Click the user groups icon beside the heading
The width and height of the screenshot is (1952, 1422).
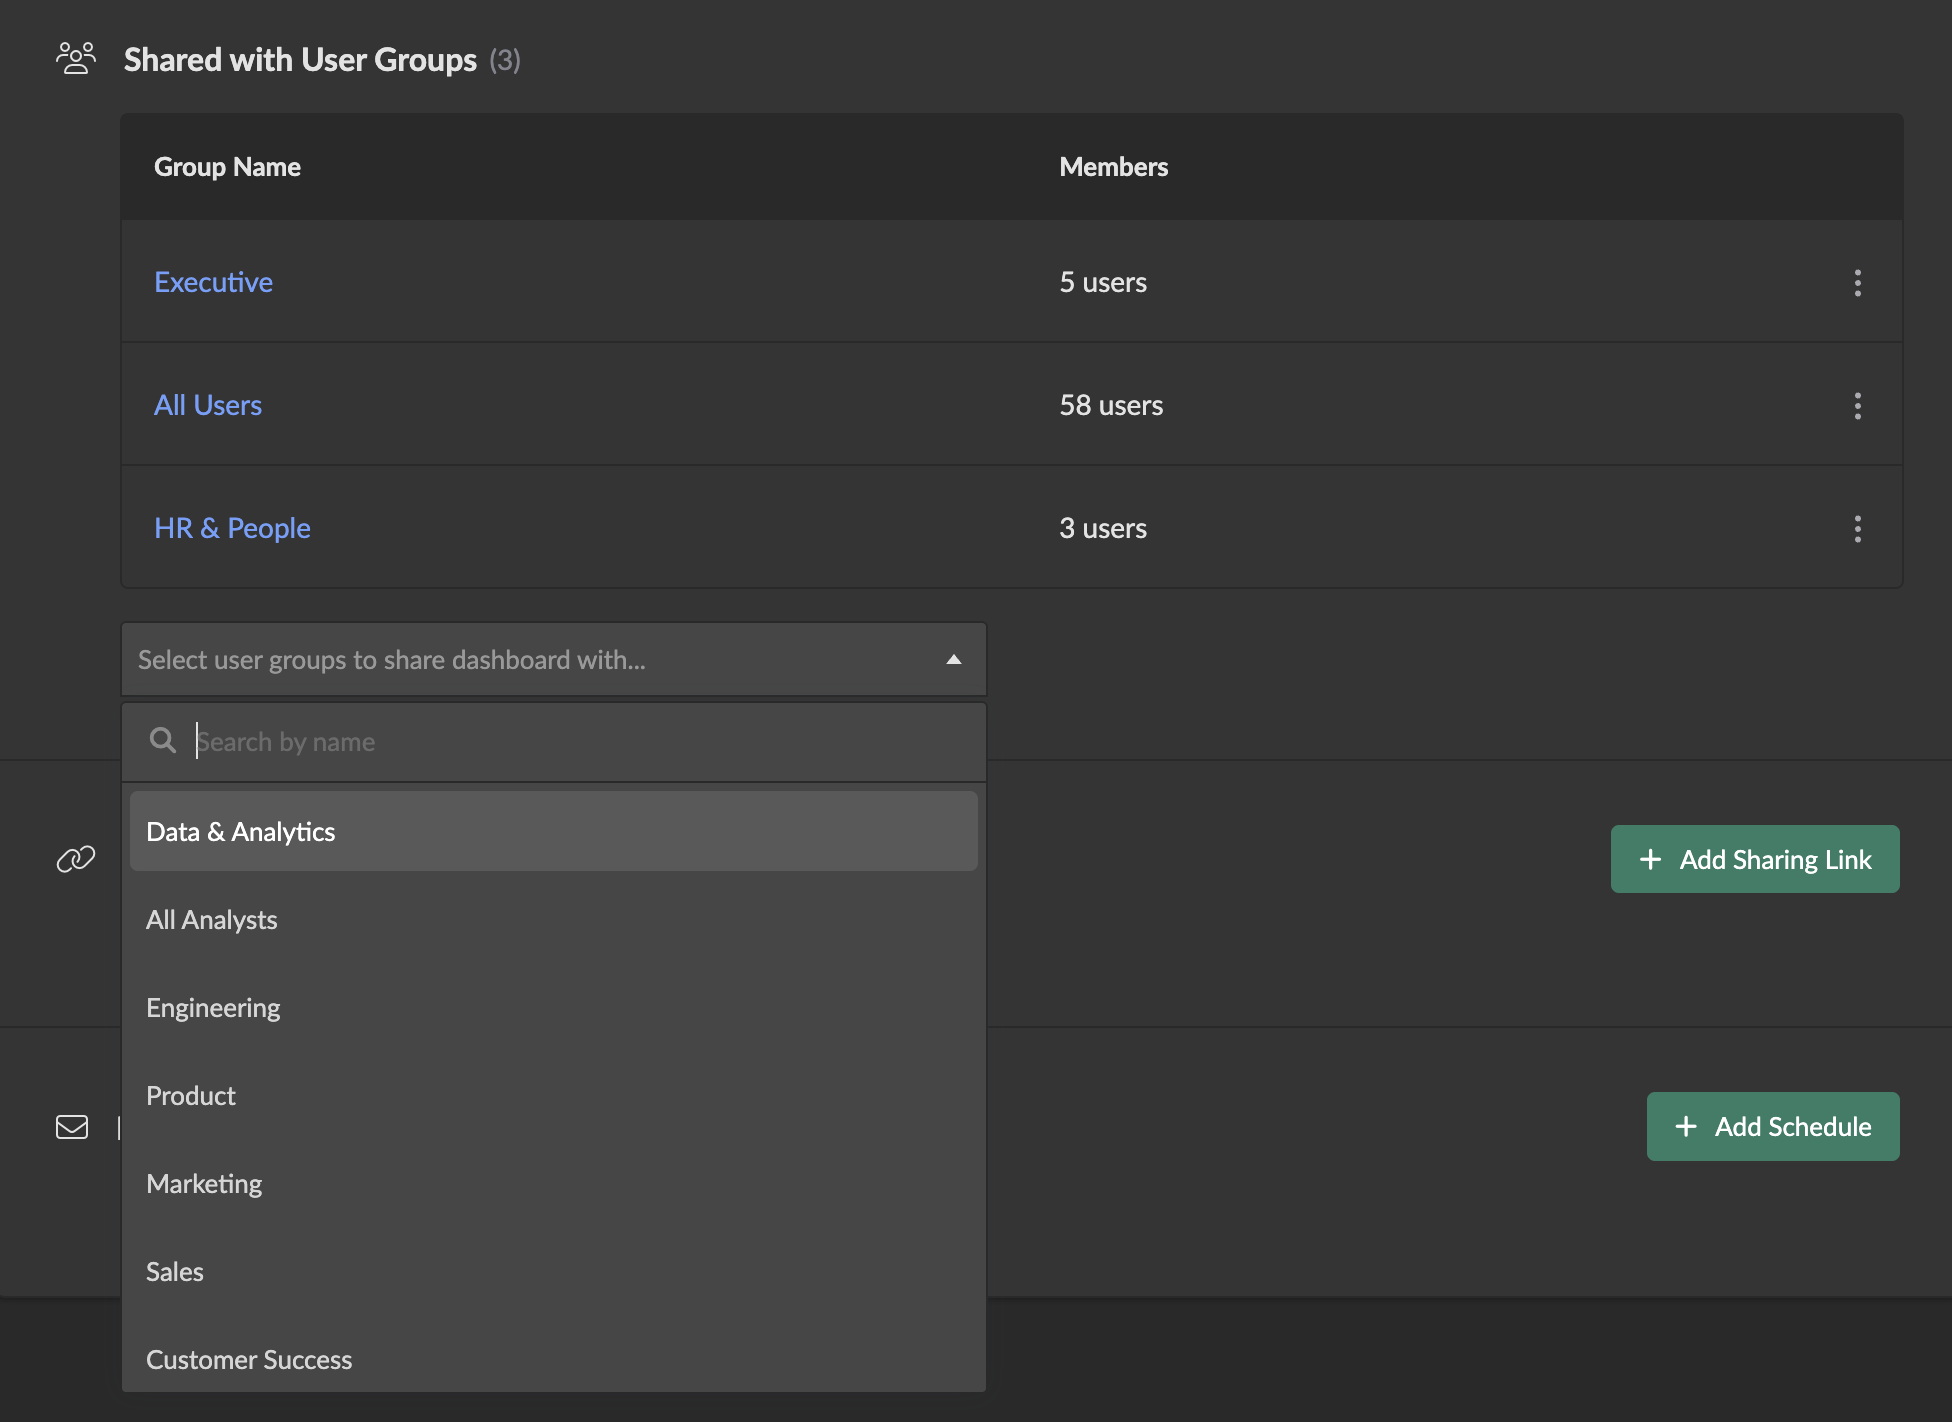[x=75, y=58]
